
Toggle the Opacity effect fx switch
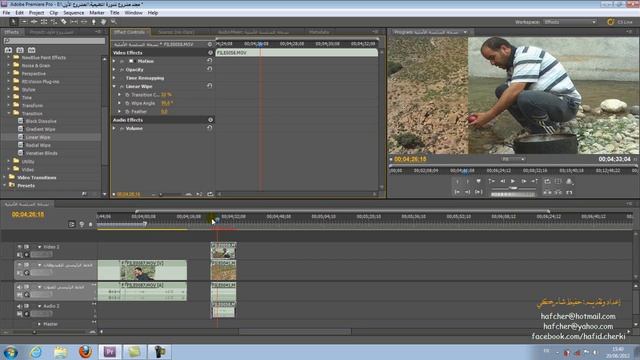(122, 70)
